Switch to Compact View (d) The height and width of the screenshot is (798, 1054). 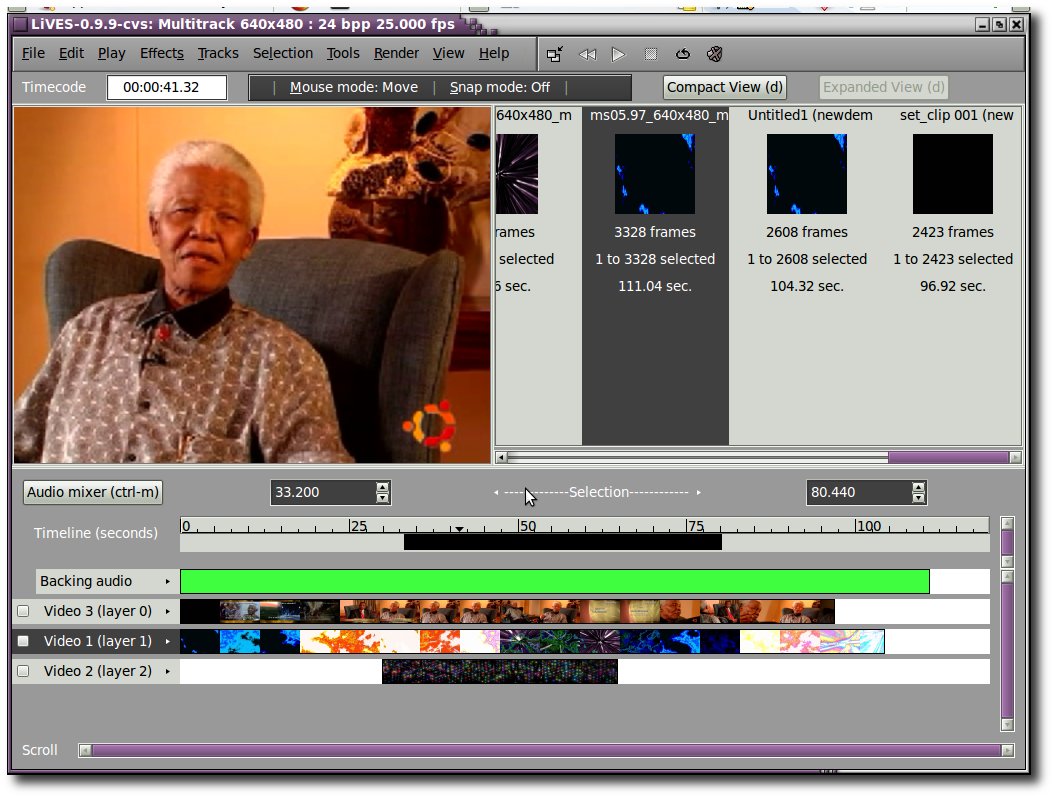pyautogui.click(x=725, y=87)
